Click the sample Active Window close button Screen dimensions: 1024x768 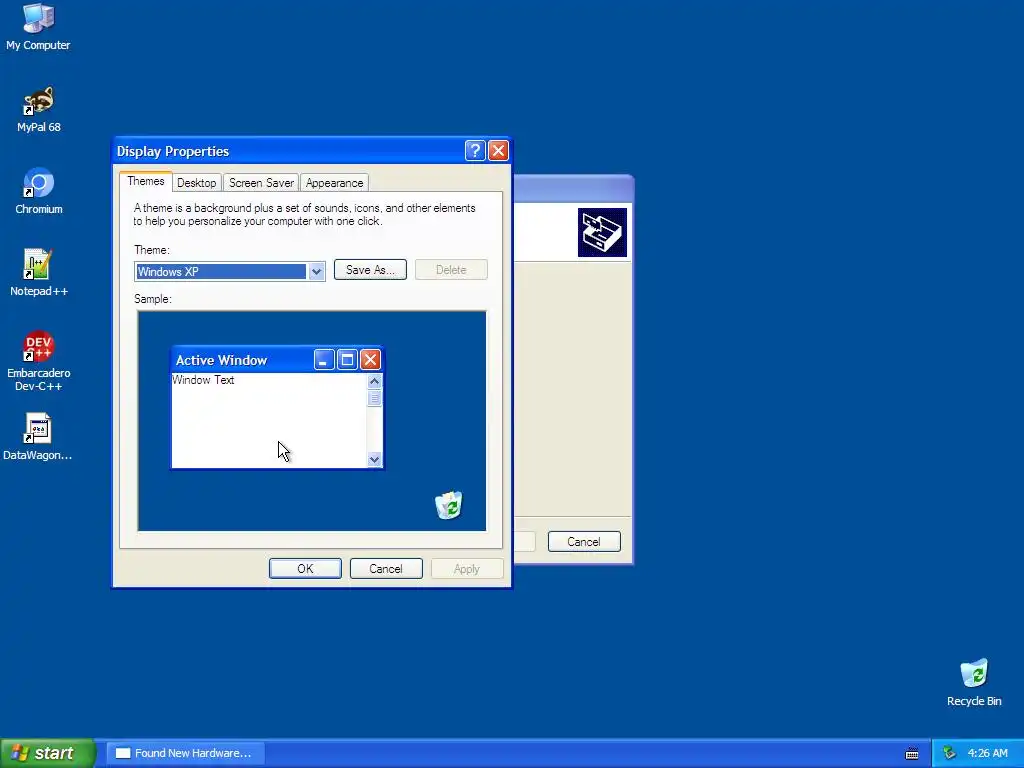(370, 359)
